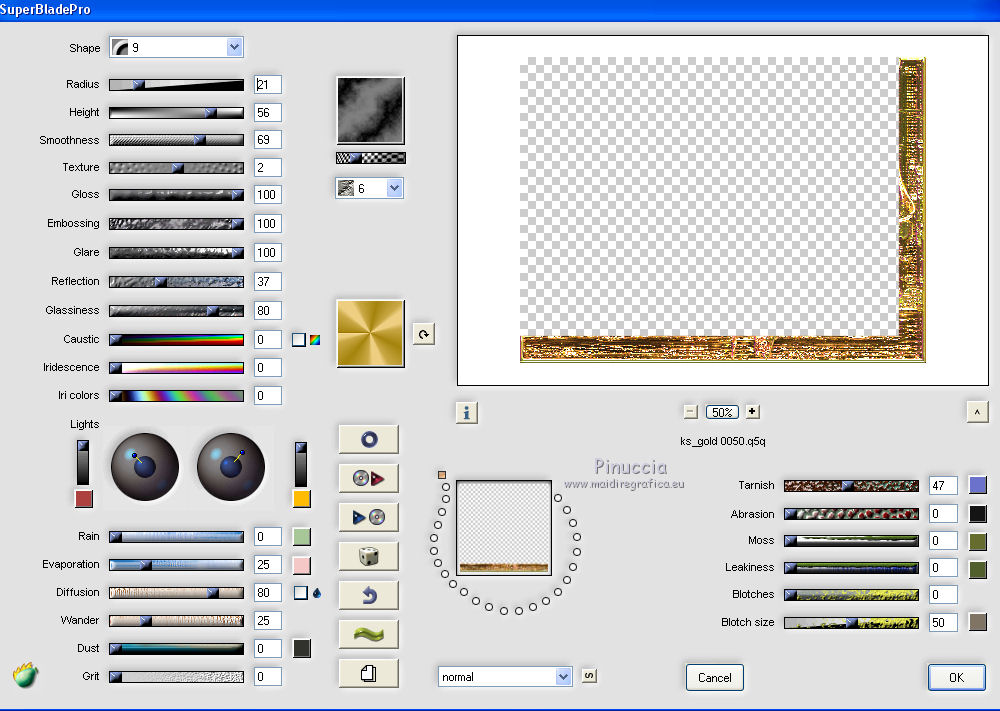Click the rotate environment map icon
This screenshot has width=1000, height=711.
(x=423, y=334)
